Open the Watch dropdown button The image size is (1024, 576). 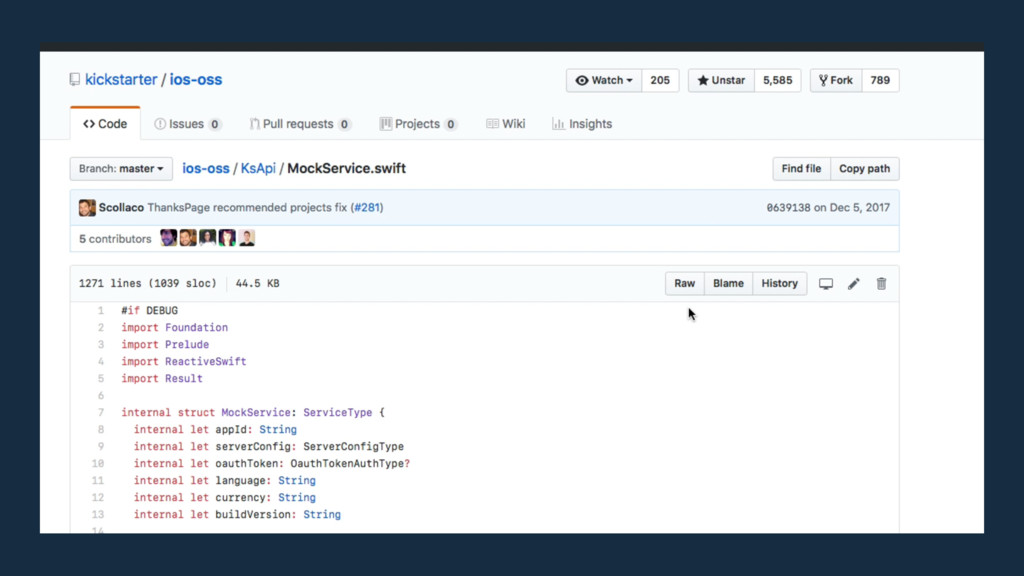click(x=604, y=80)
